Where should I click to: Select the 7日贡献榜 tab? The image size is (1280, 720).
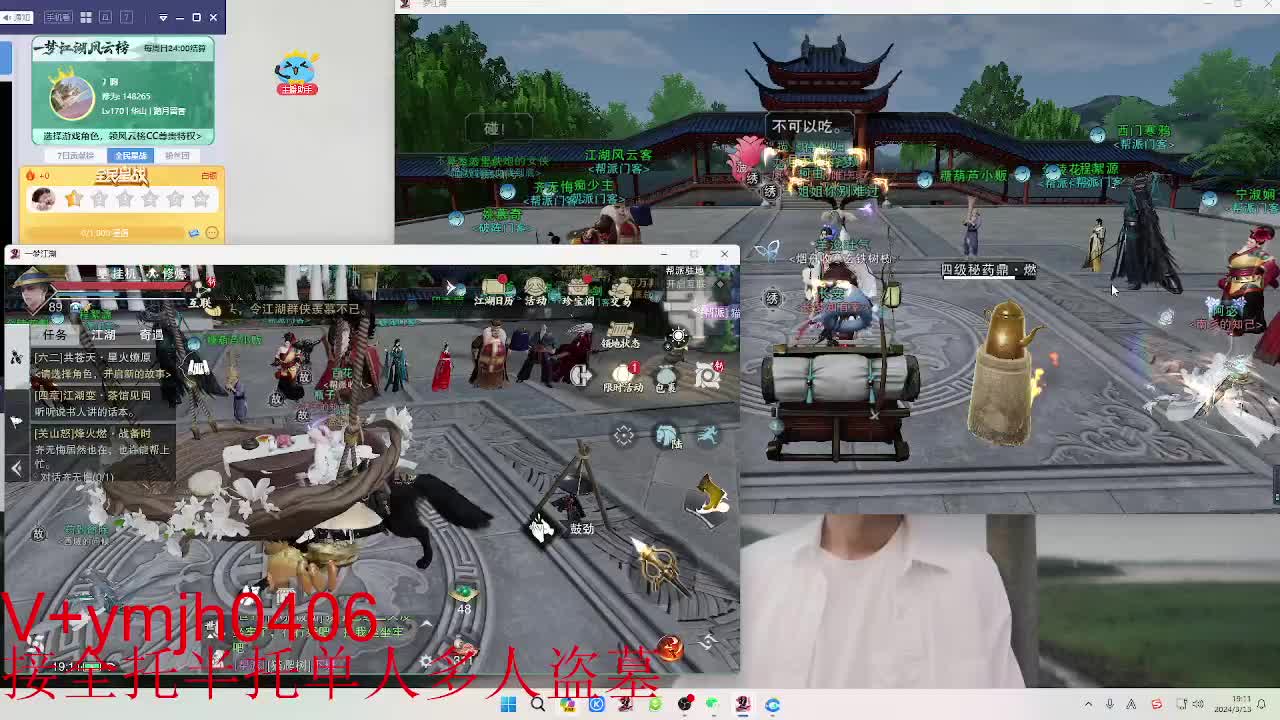[76, 156]
